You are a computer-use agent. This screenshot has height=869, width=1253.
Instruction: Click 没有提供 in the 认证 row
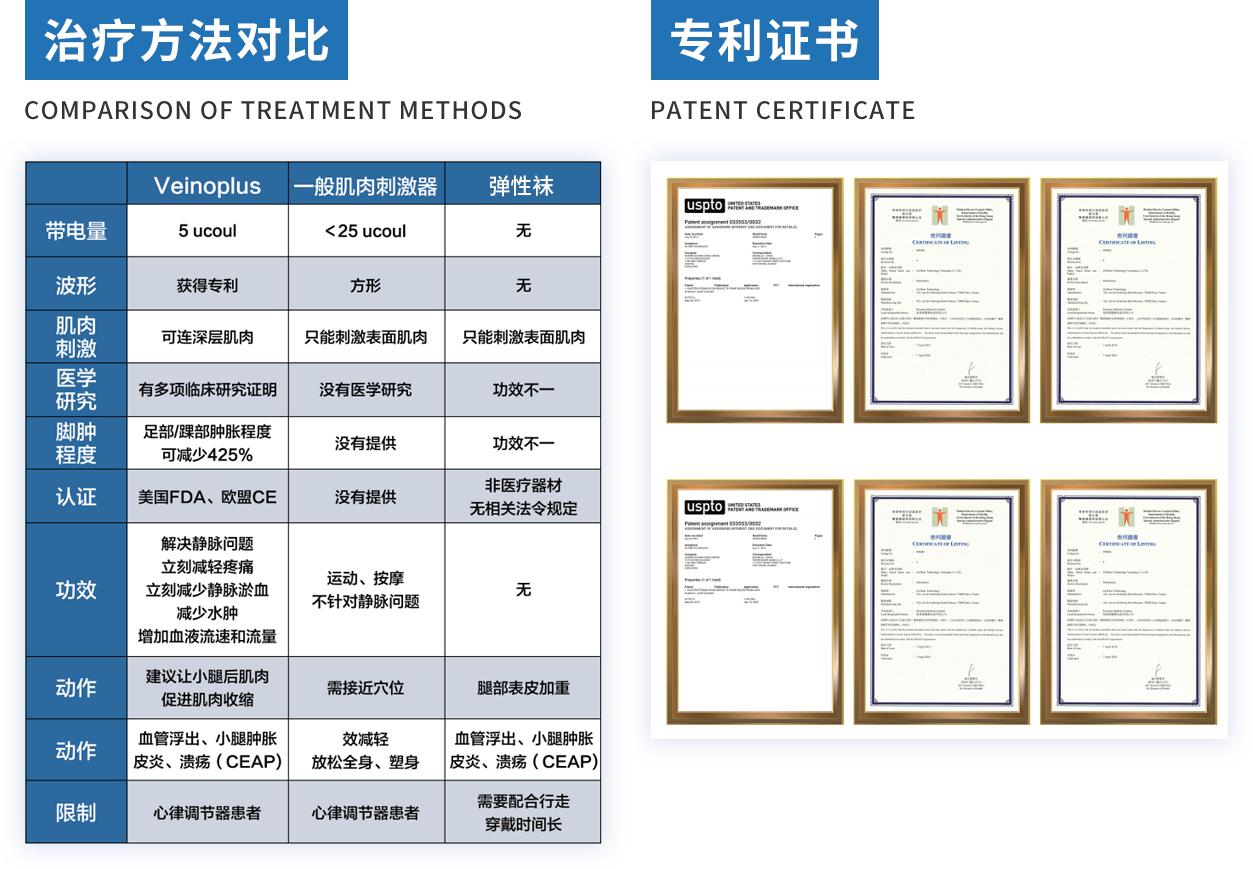[366, 497]
